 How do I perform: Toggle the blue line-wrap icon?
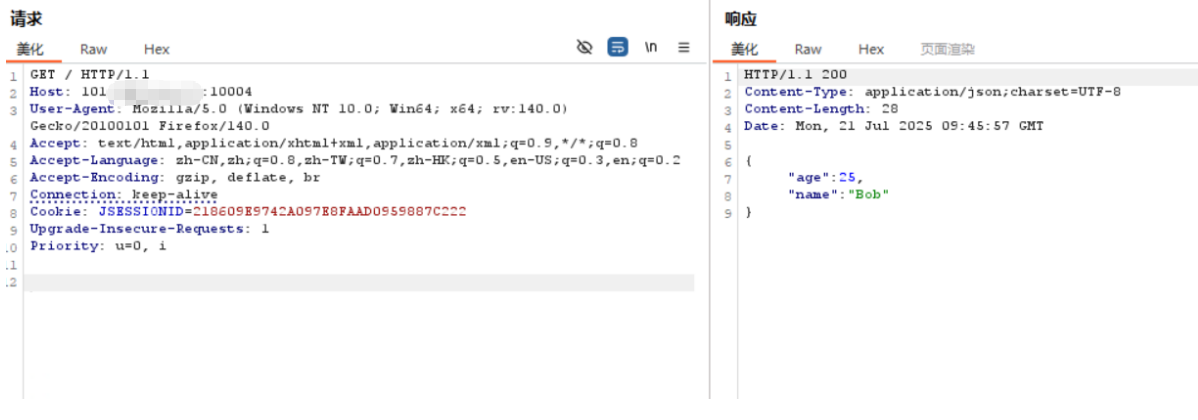tap(618, 47)
